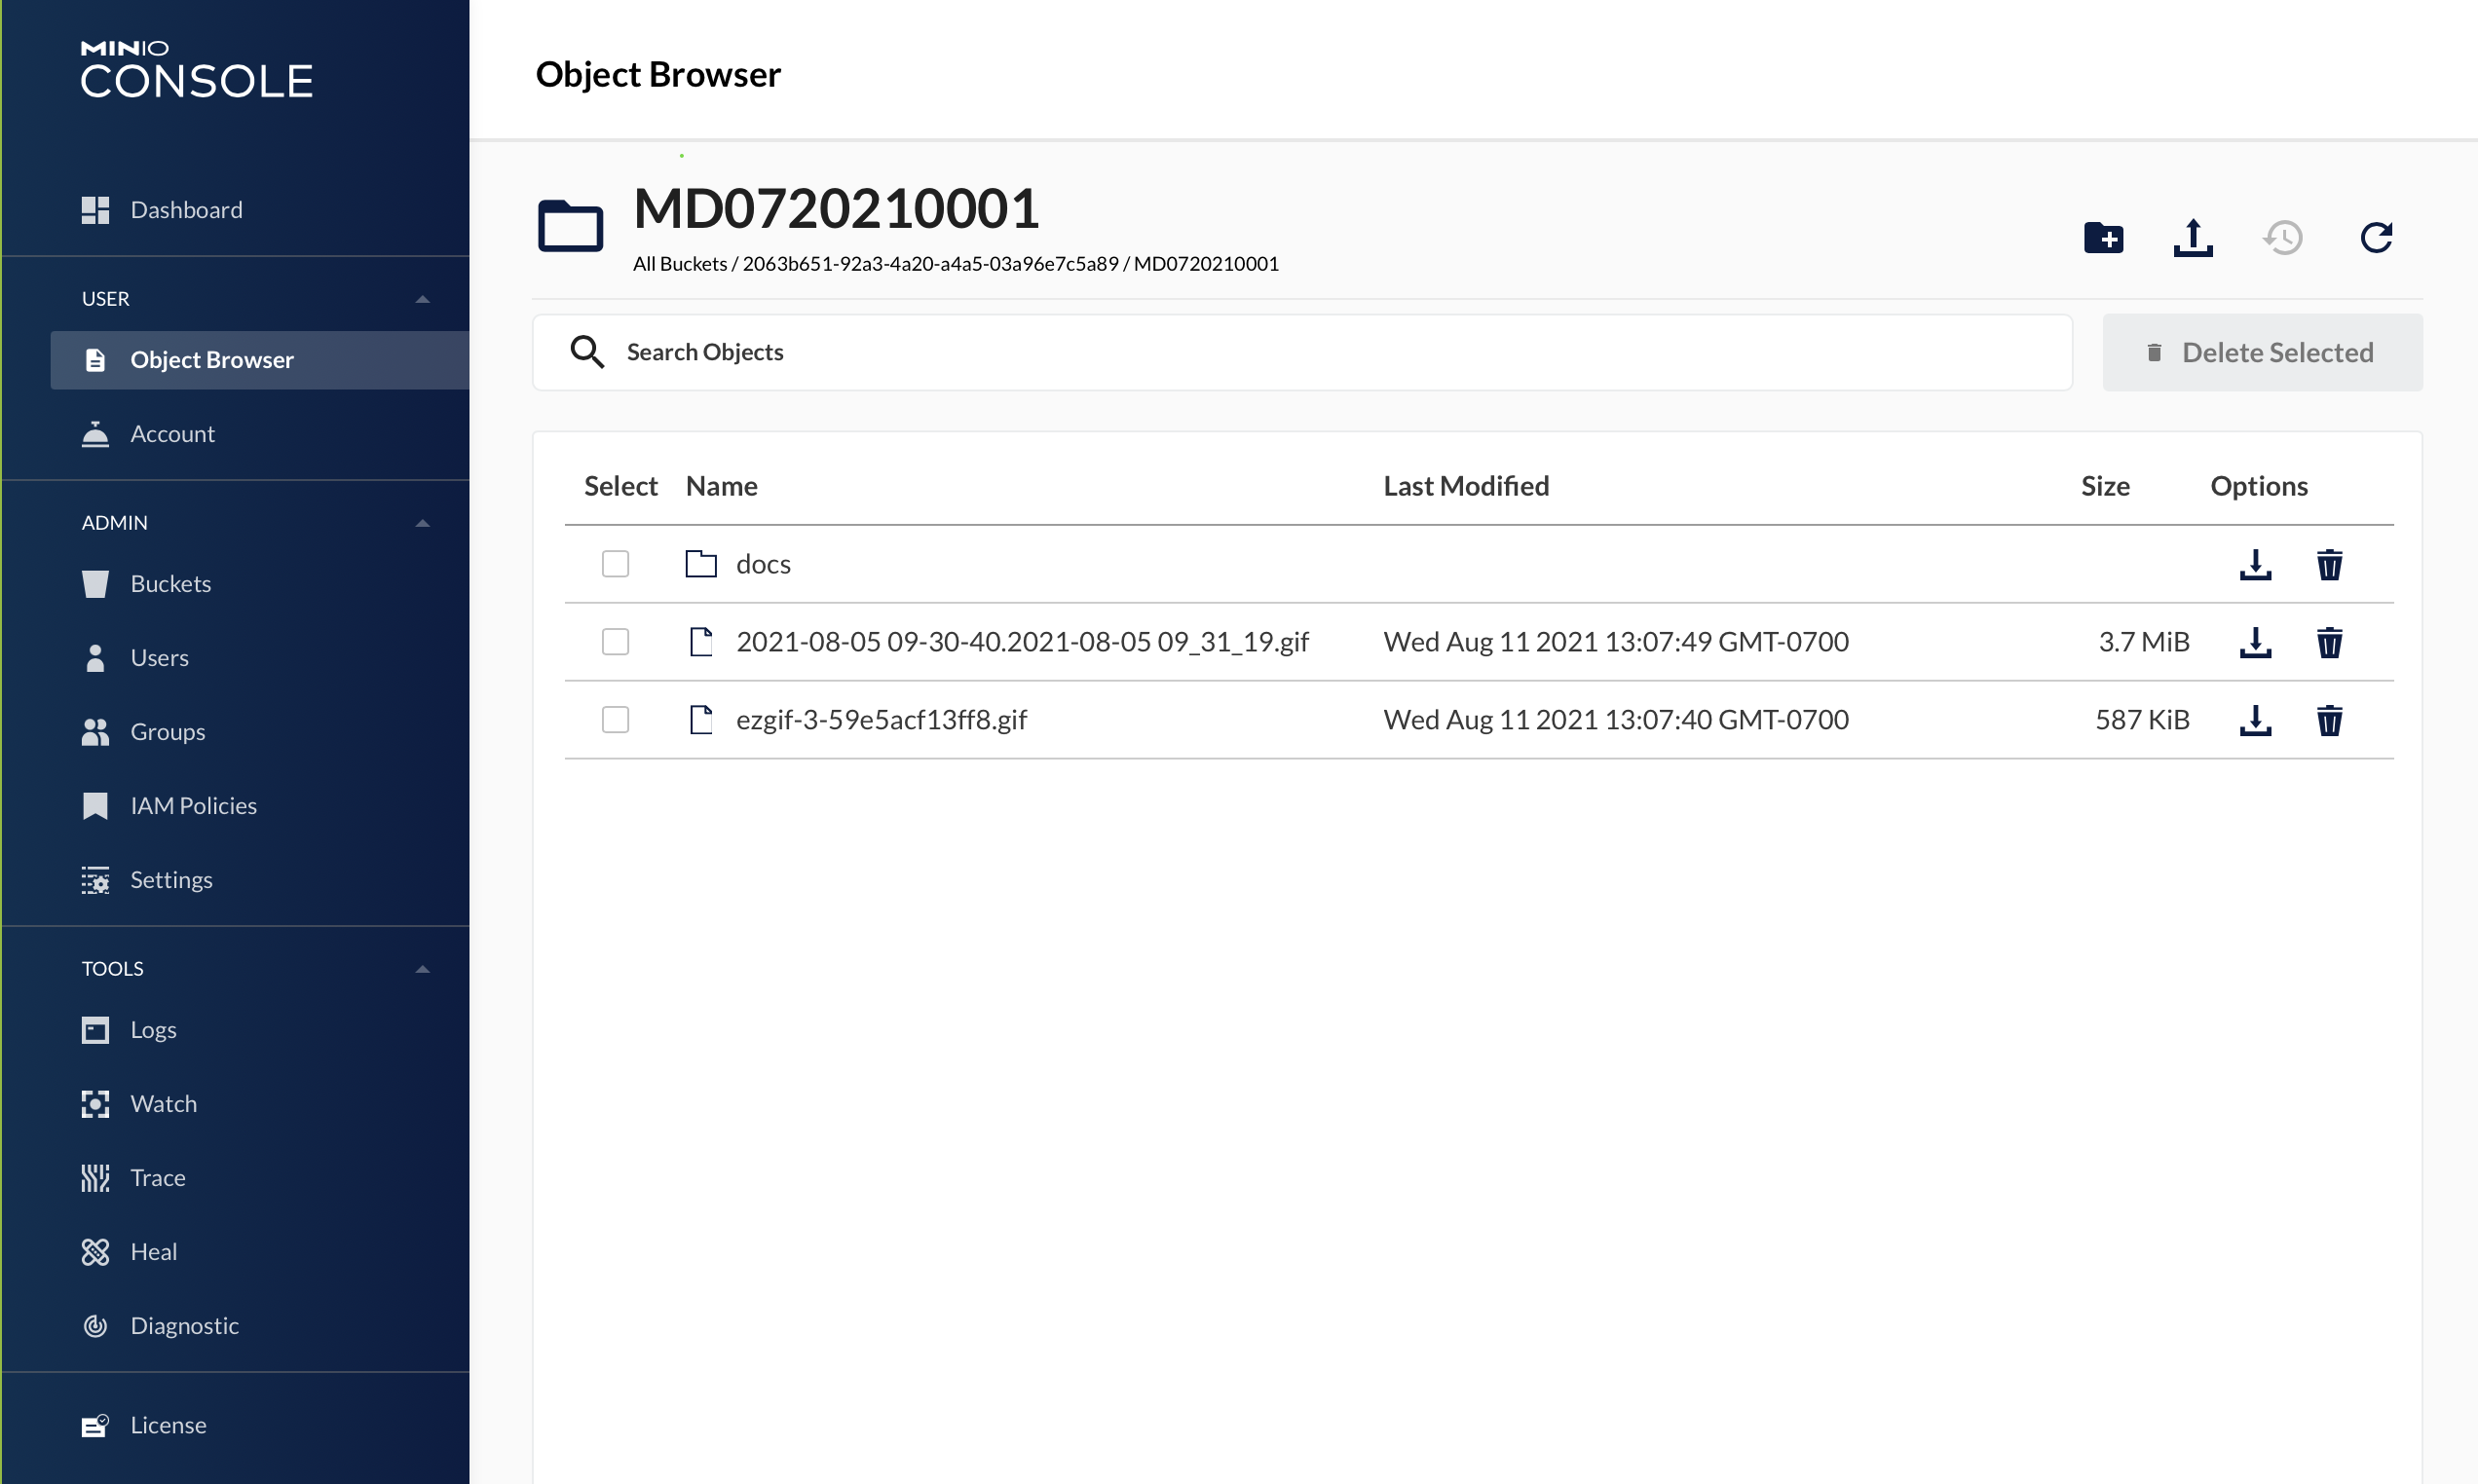Image resolution: width=2478 pixels, height=1484 pixels.
Task: Click the Dashboard grid icon
Action: (95, 210)
